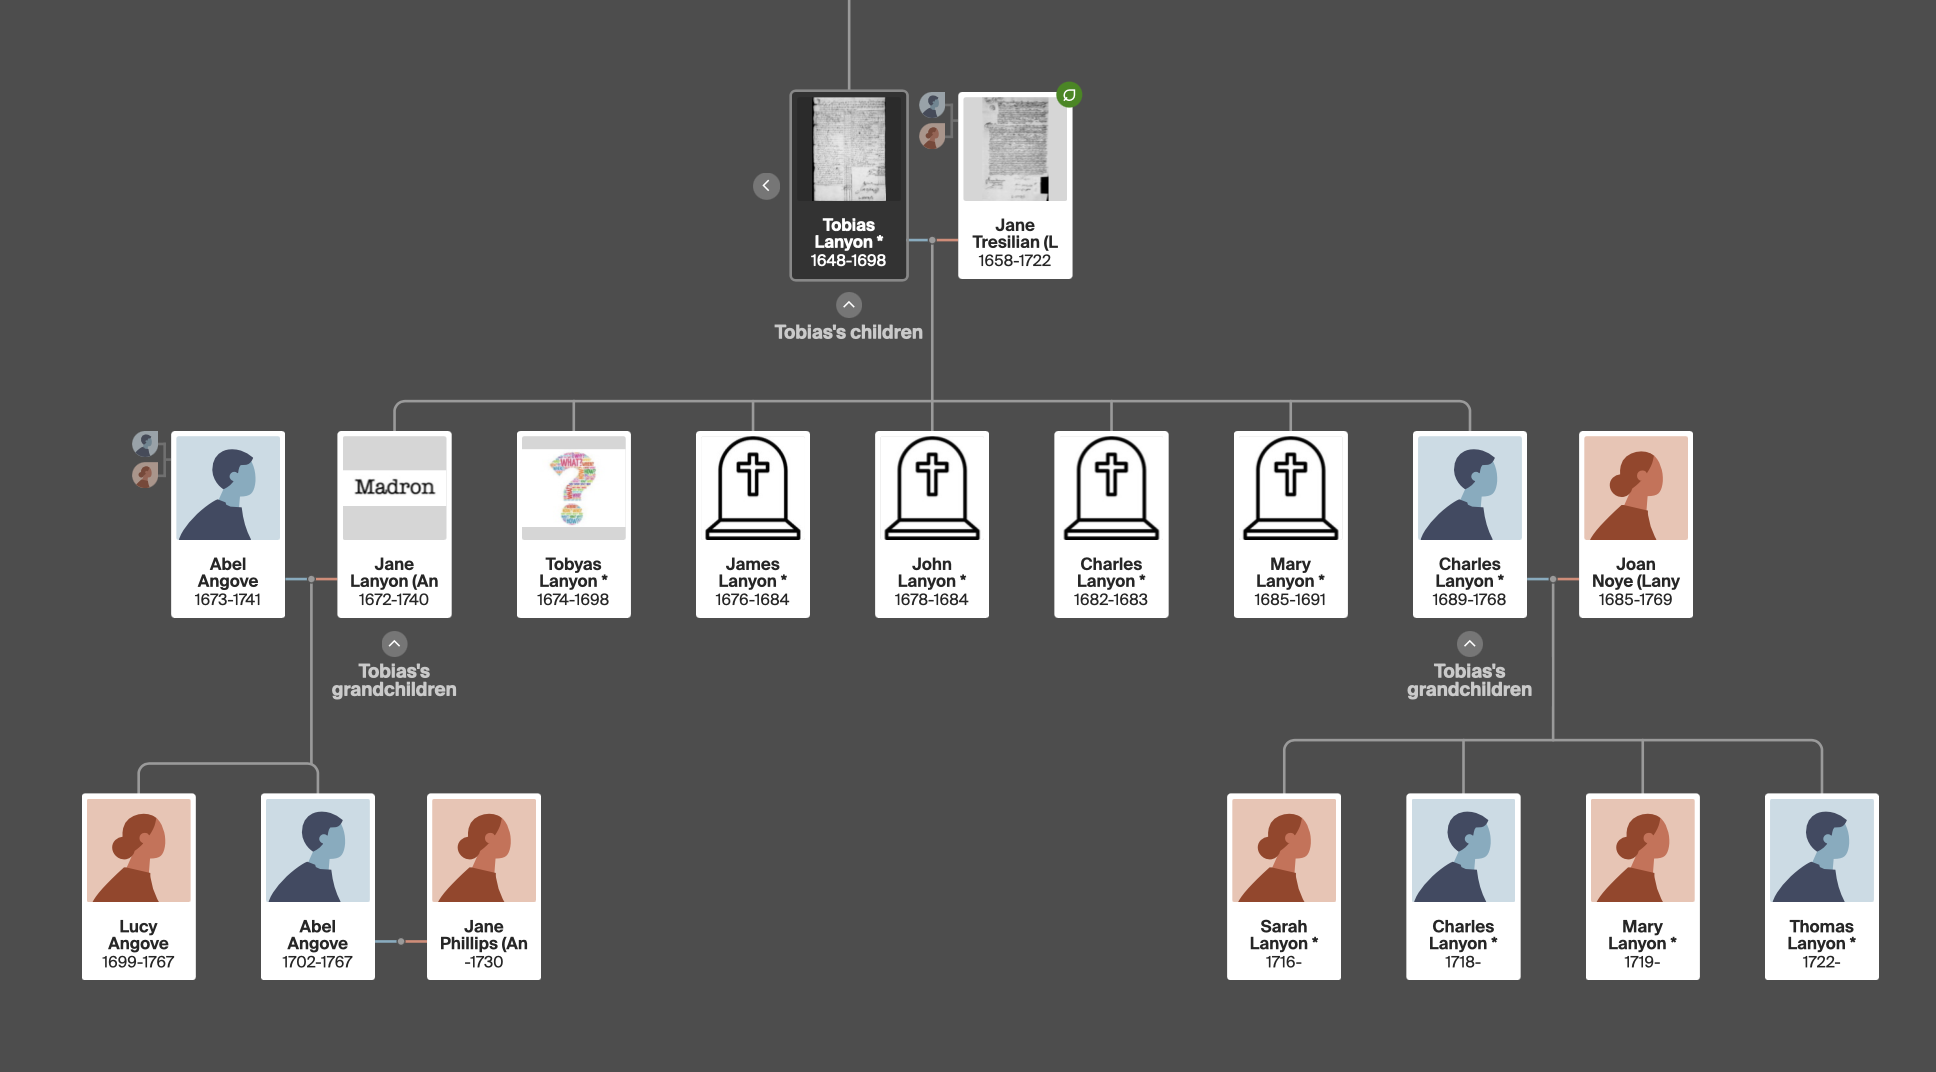
Task: Select Sarah Lanyon born 1716
Action: (x=1283, y=886)
